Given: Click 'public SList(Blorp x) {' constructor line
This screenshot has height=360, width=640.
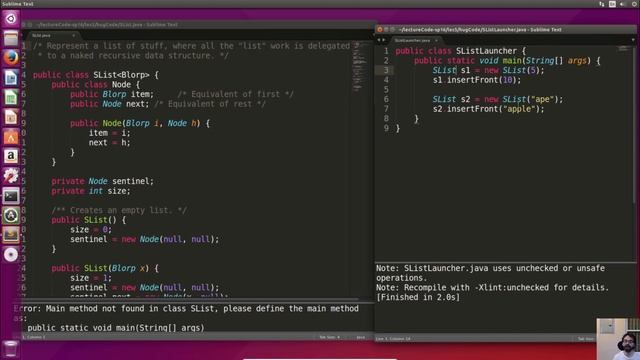Looking at the screenshot, I should coord(105,268).
